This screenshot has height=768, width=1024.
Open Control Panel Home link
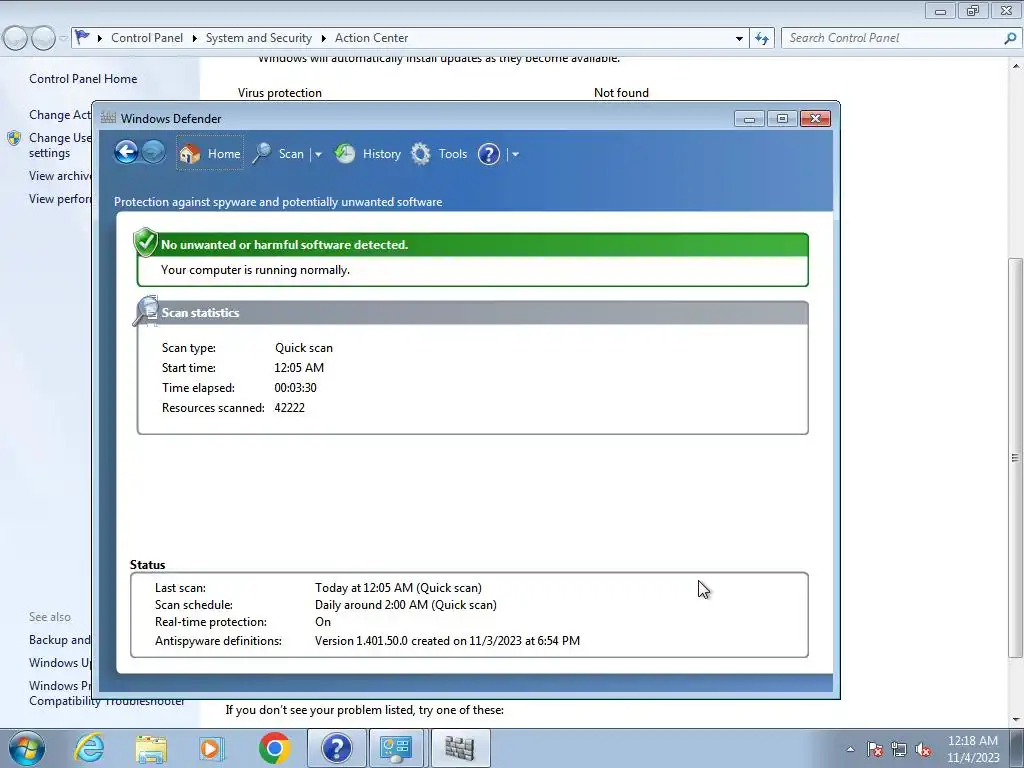83,78
